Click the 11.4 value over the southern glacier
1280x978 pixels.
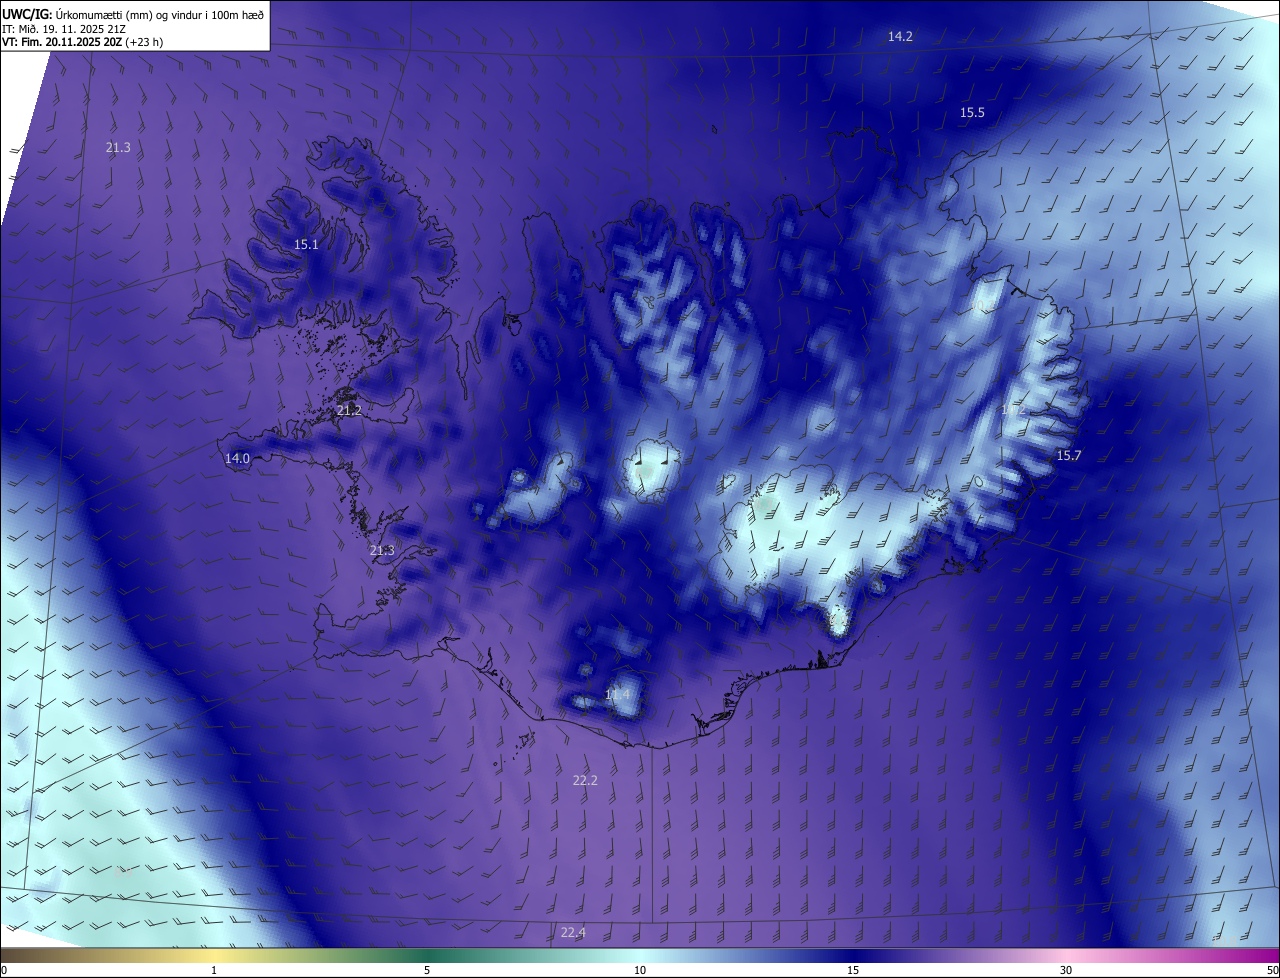coord(618,694)
